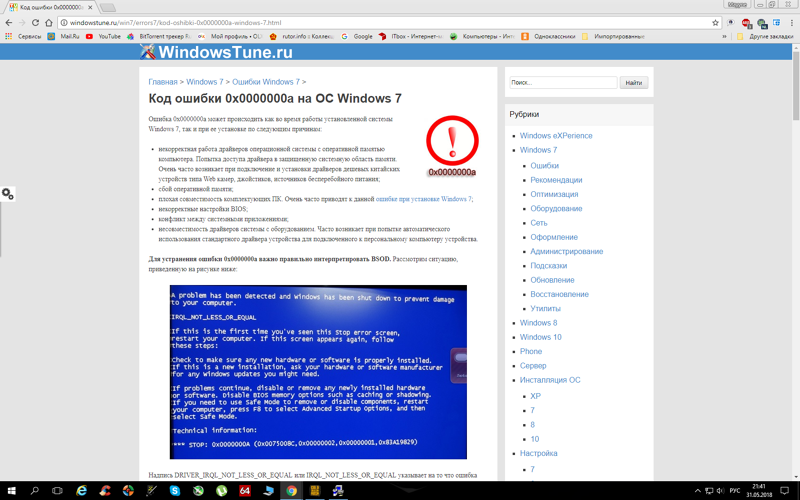Open XP installation subcategory

click(x=535, y=396)
